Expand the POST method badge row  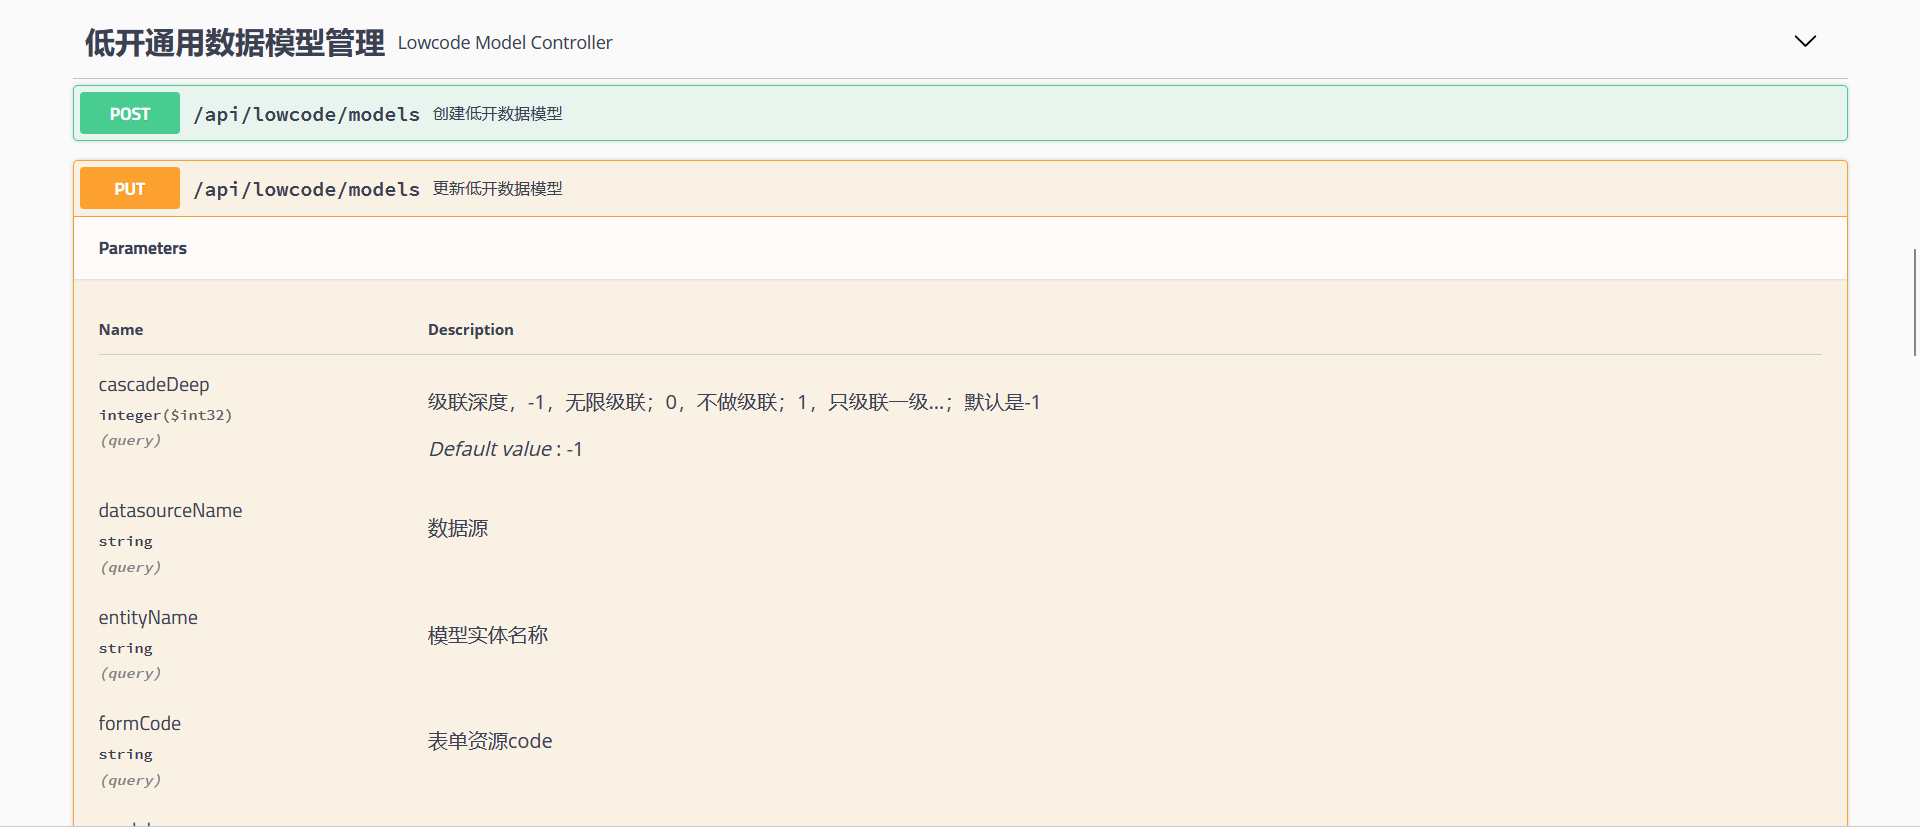(x=130, y=114)
